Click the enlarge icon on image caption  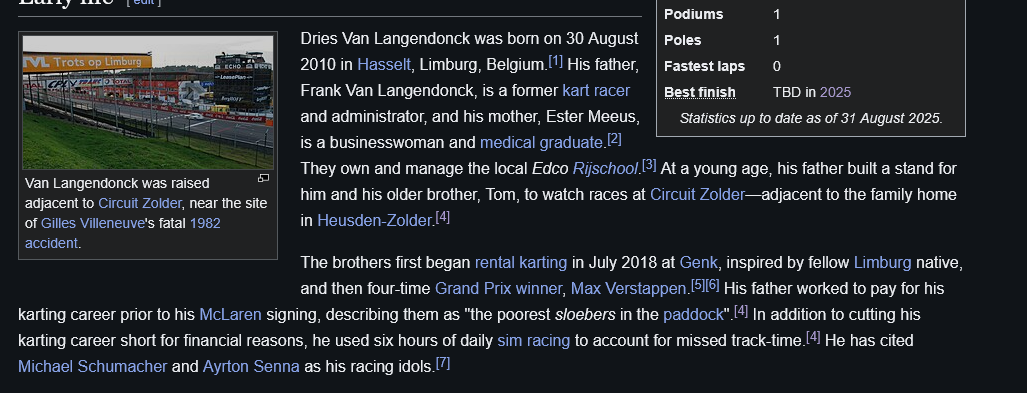point(263,178)
